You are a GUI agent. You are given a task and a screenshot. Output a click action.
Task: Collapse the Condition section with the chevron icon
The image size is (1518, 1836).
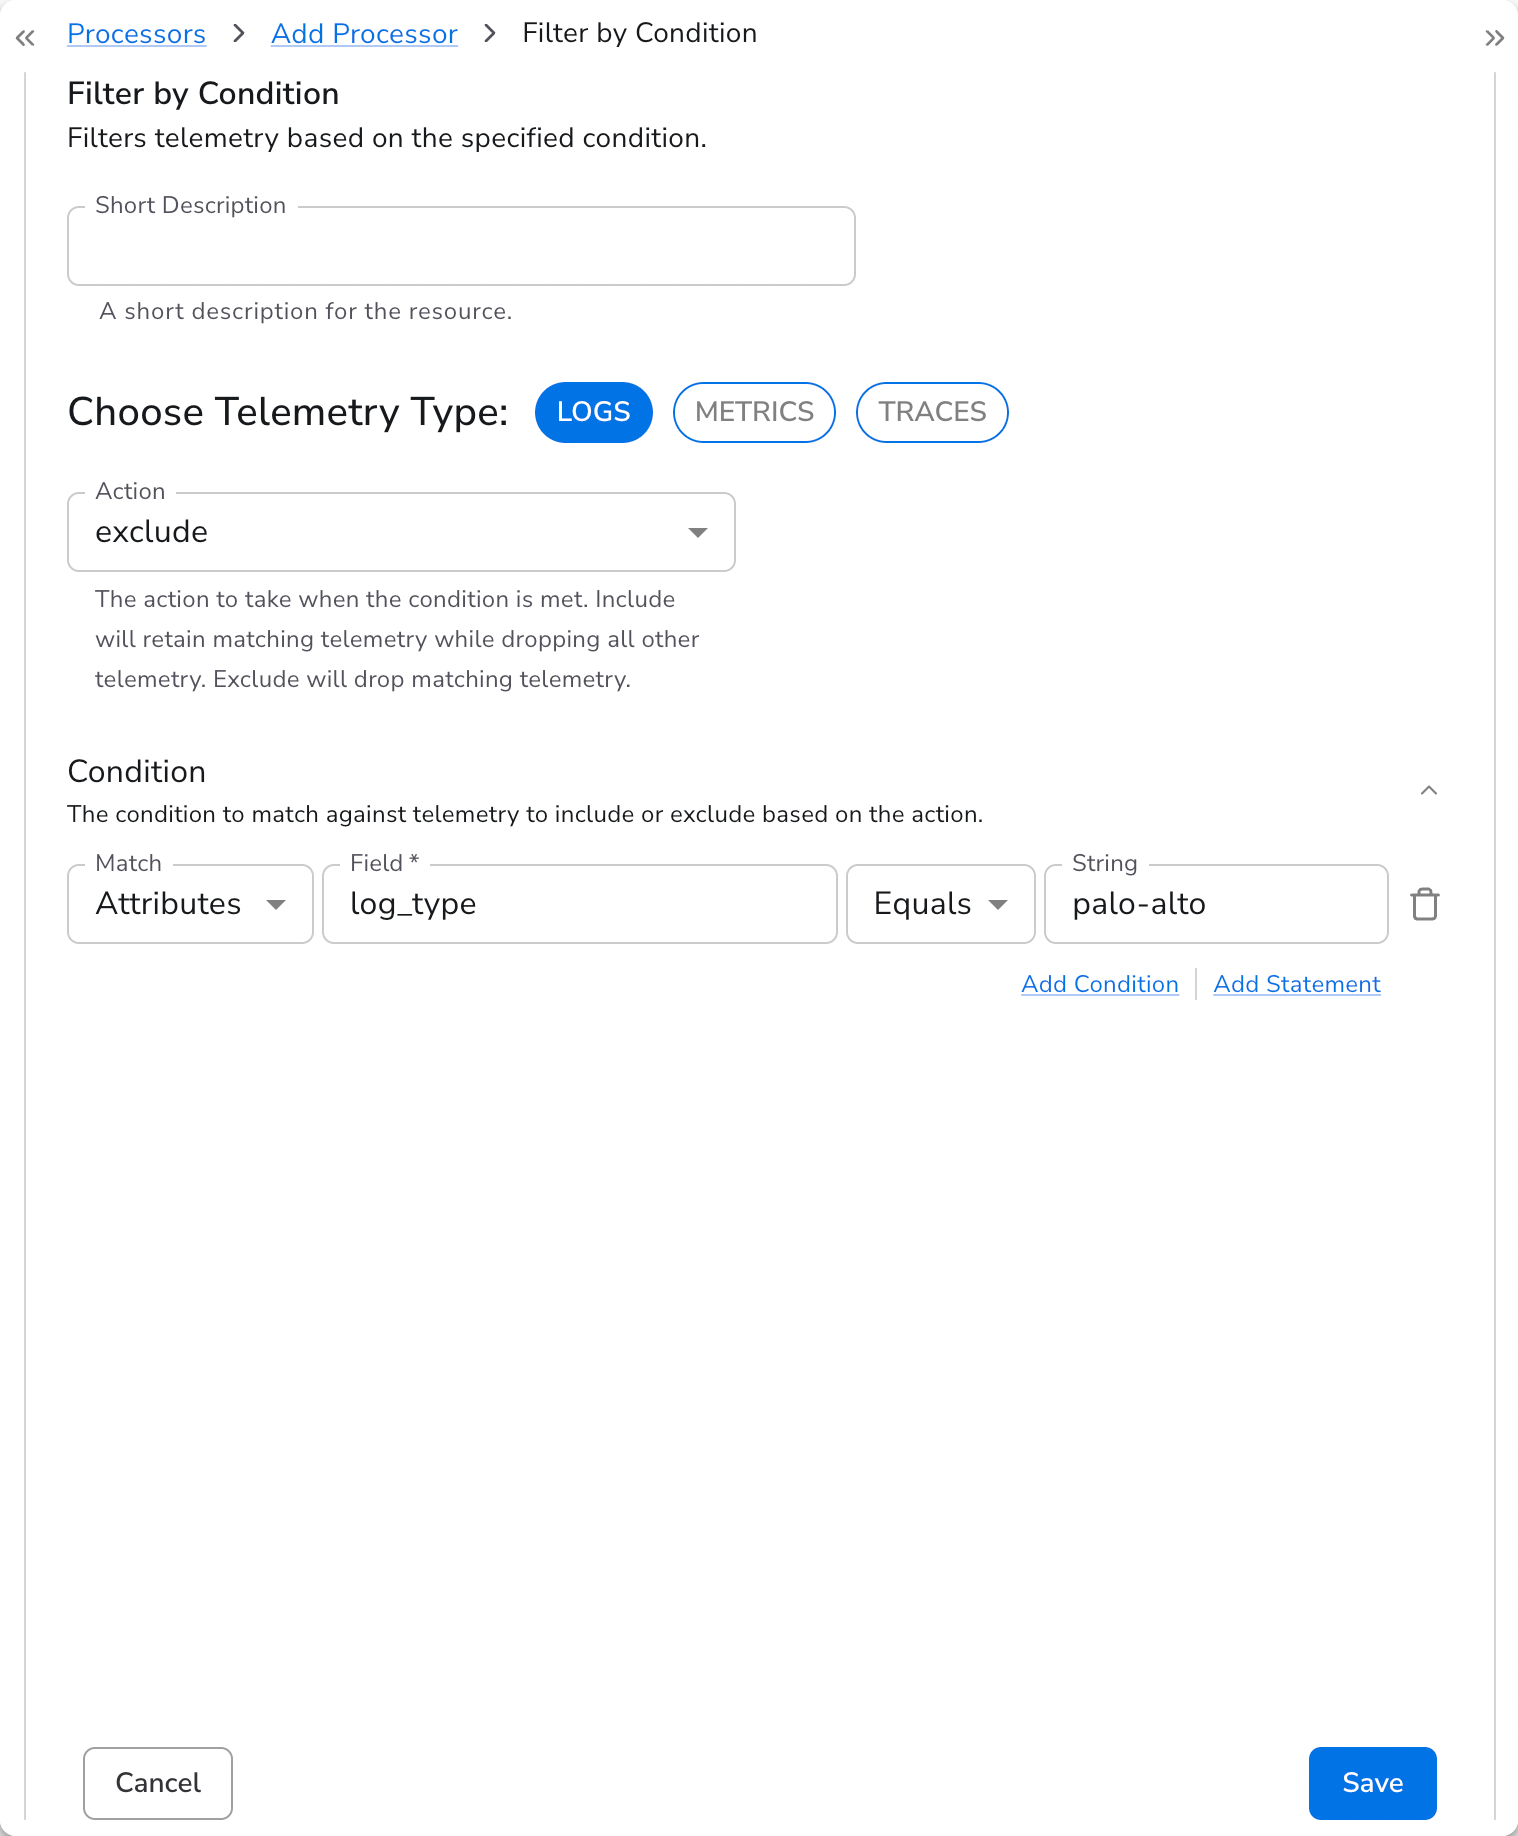click(1429, 790)
